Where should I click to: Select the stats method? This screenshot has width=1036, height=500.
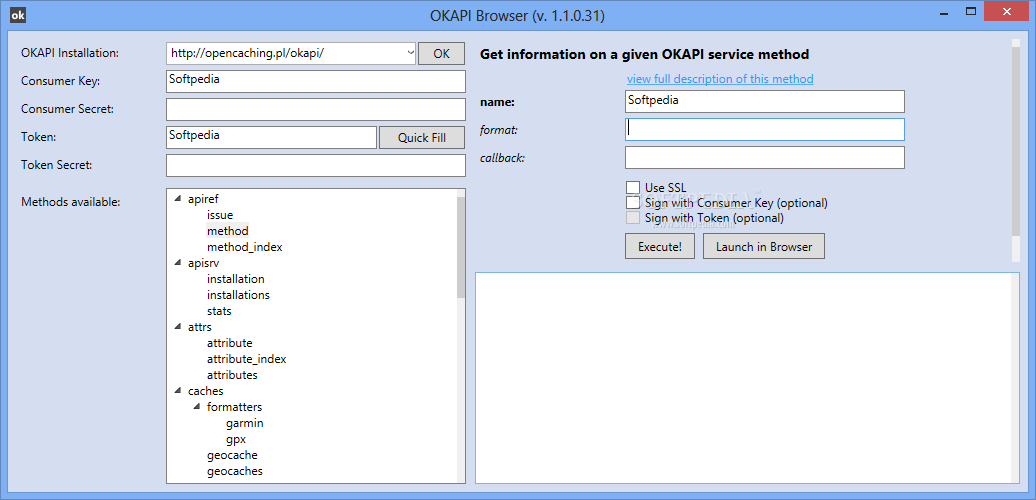click(x=219, y=310)
